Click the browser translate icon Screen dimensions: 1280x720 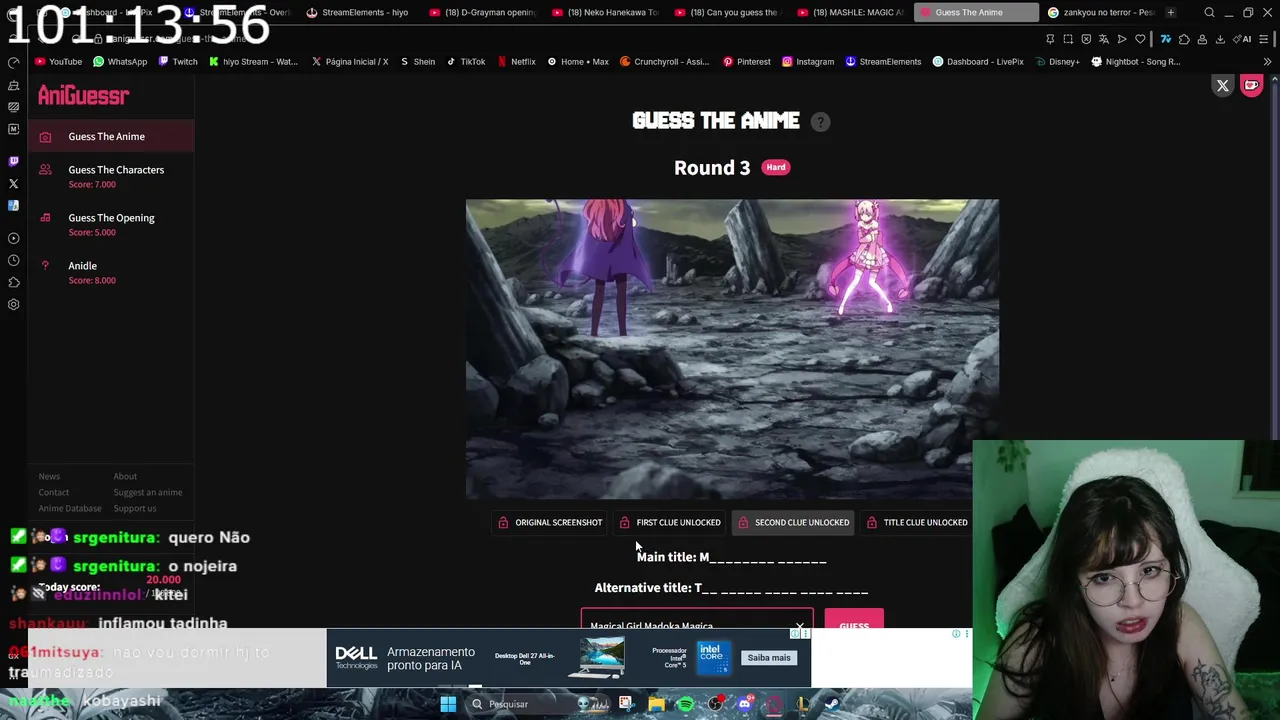(1104, 39)
